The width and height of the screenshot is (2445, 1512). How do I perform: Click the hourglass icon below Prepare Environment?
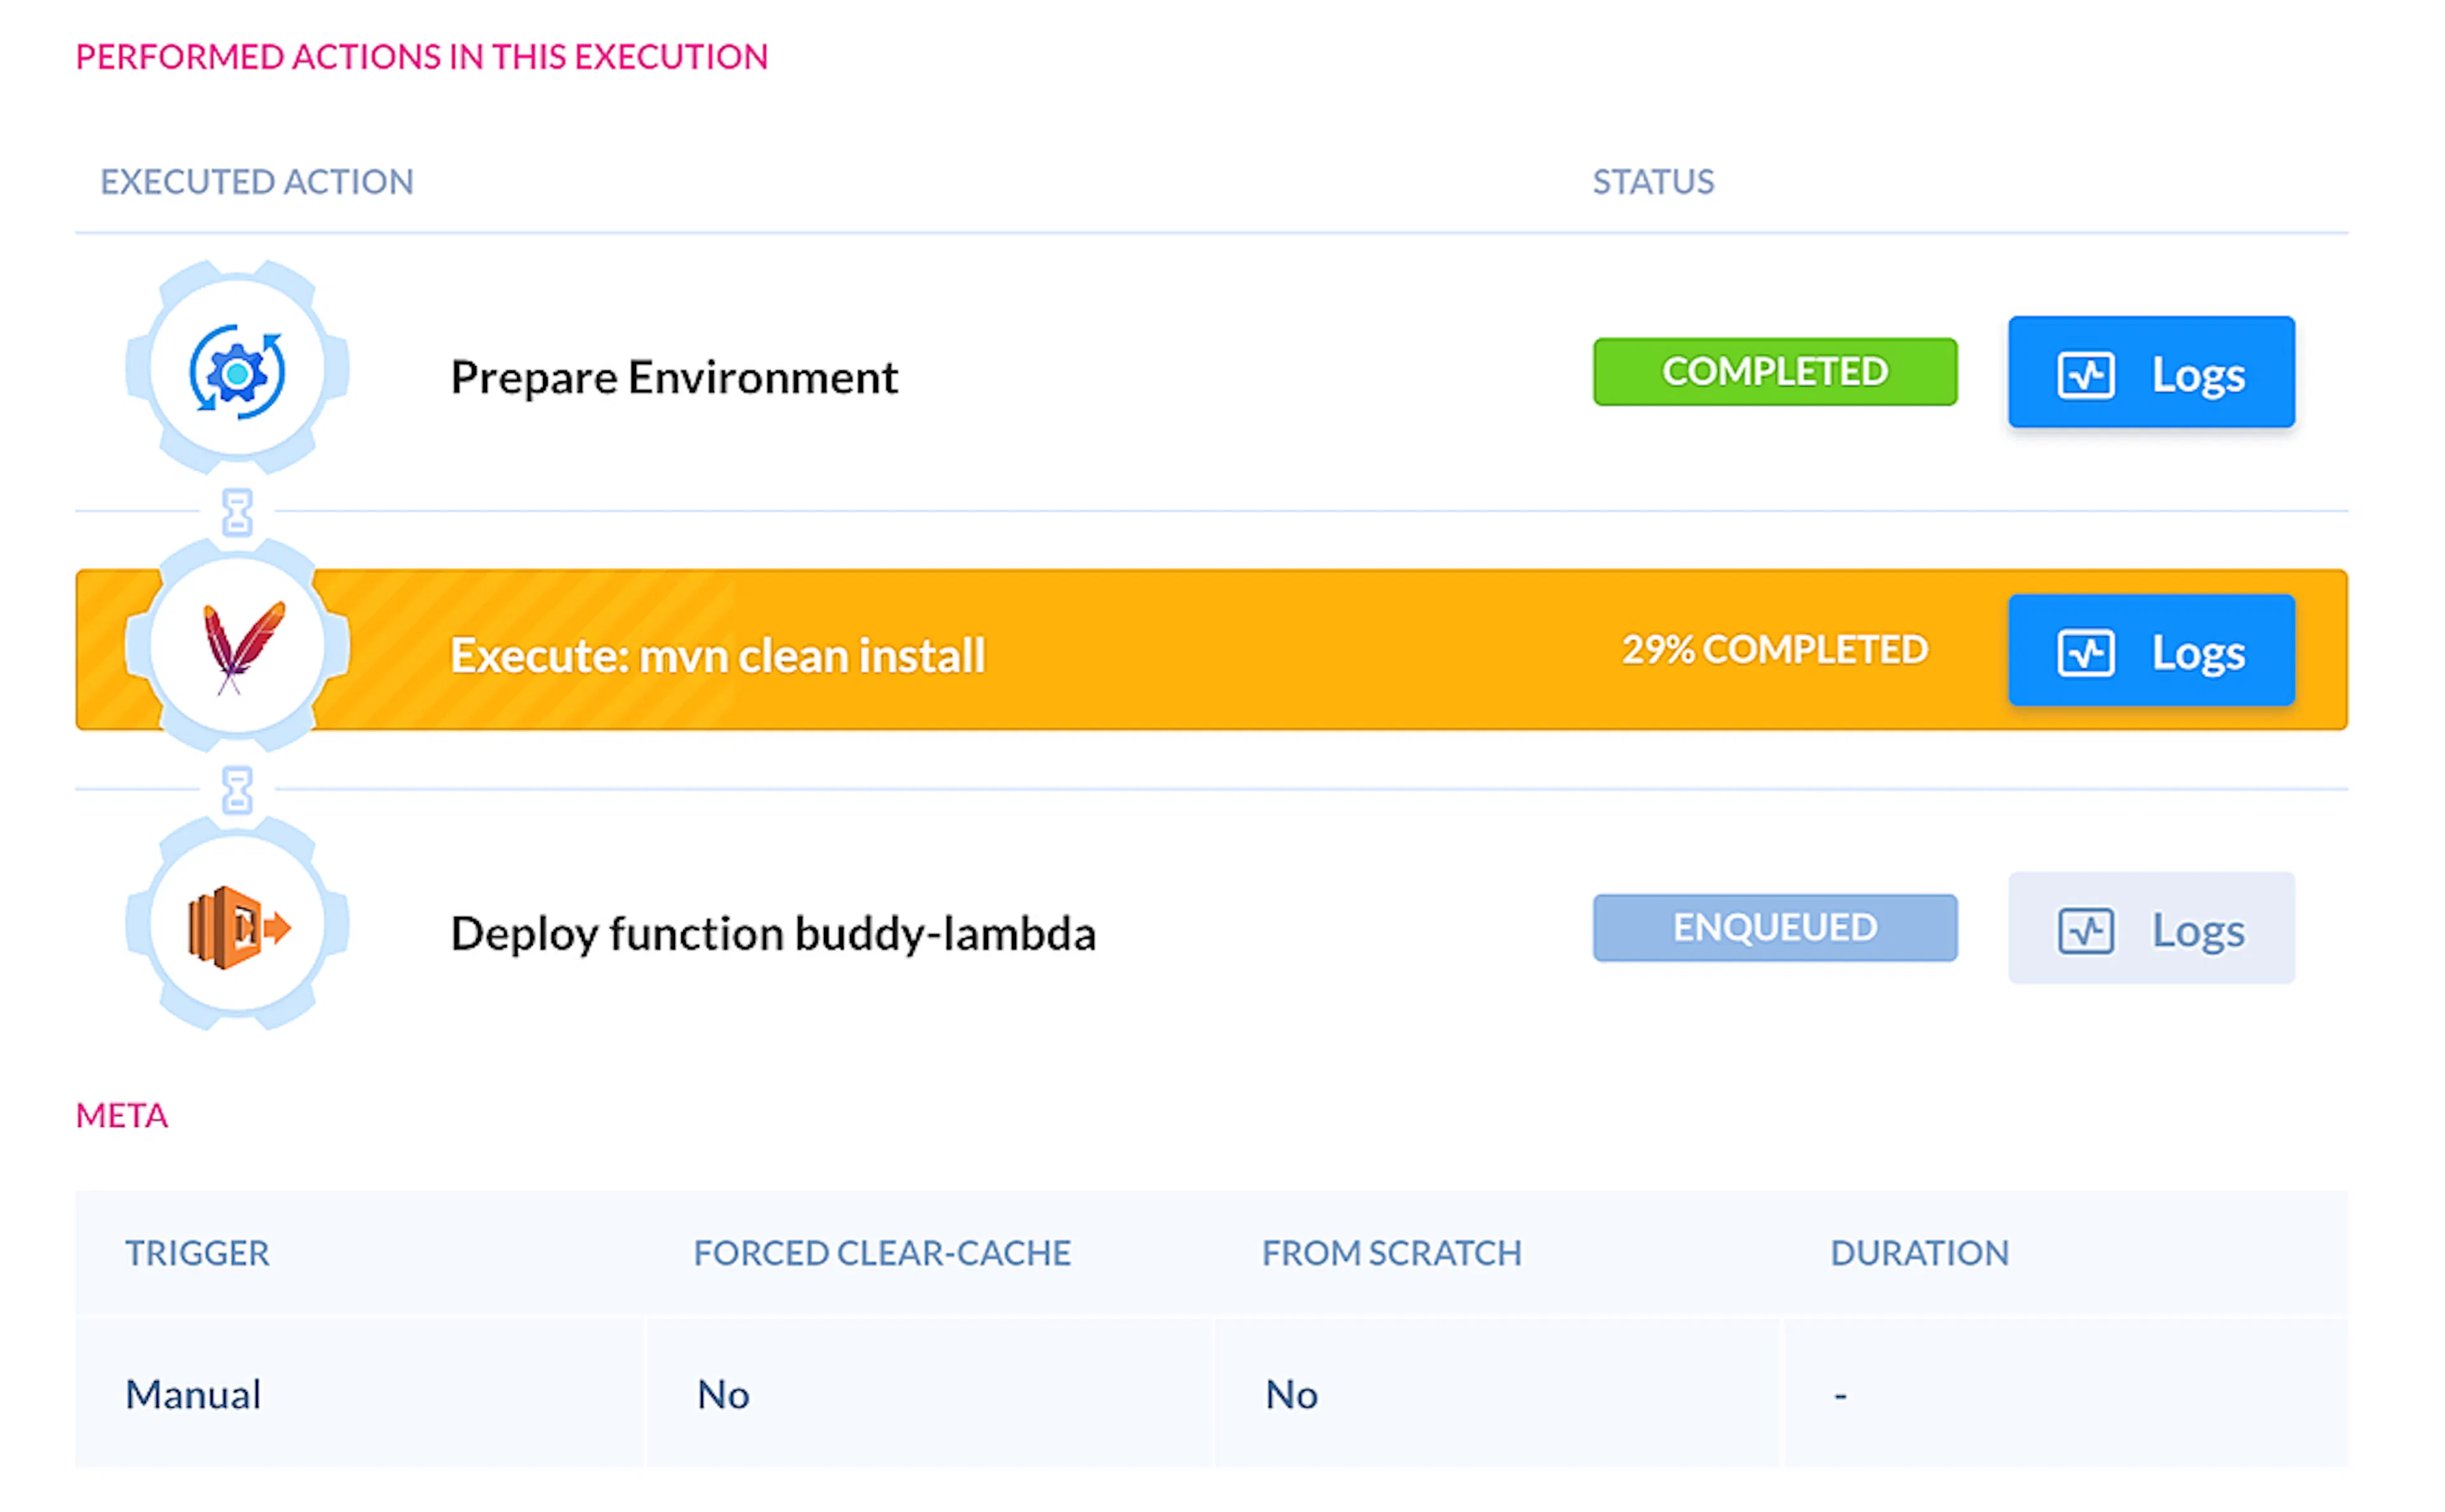237,512
